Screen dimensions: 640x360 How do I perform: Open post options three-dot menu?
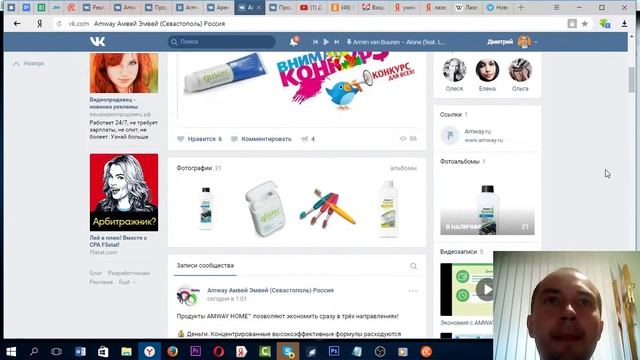tap(413, 291)
